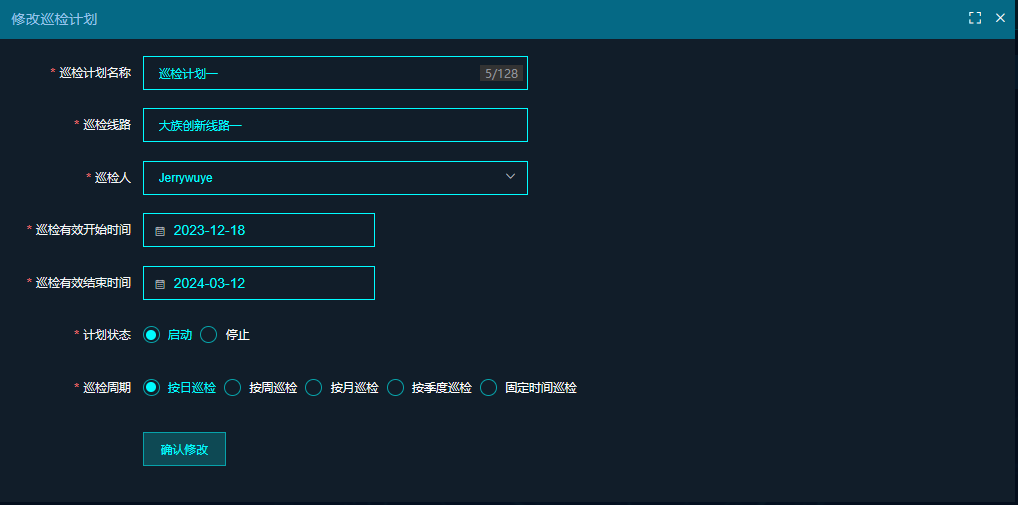Click the 巡检计划名称 field label
The width and height of the screenshot is (1018, 505).
95,73
